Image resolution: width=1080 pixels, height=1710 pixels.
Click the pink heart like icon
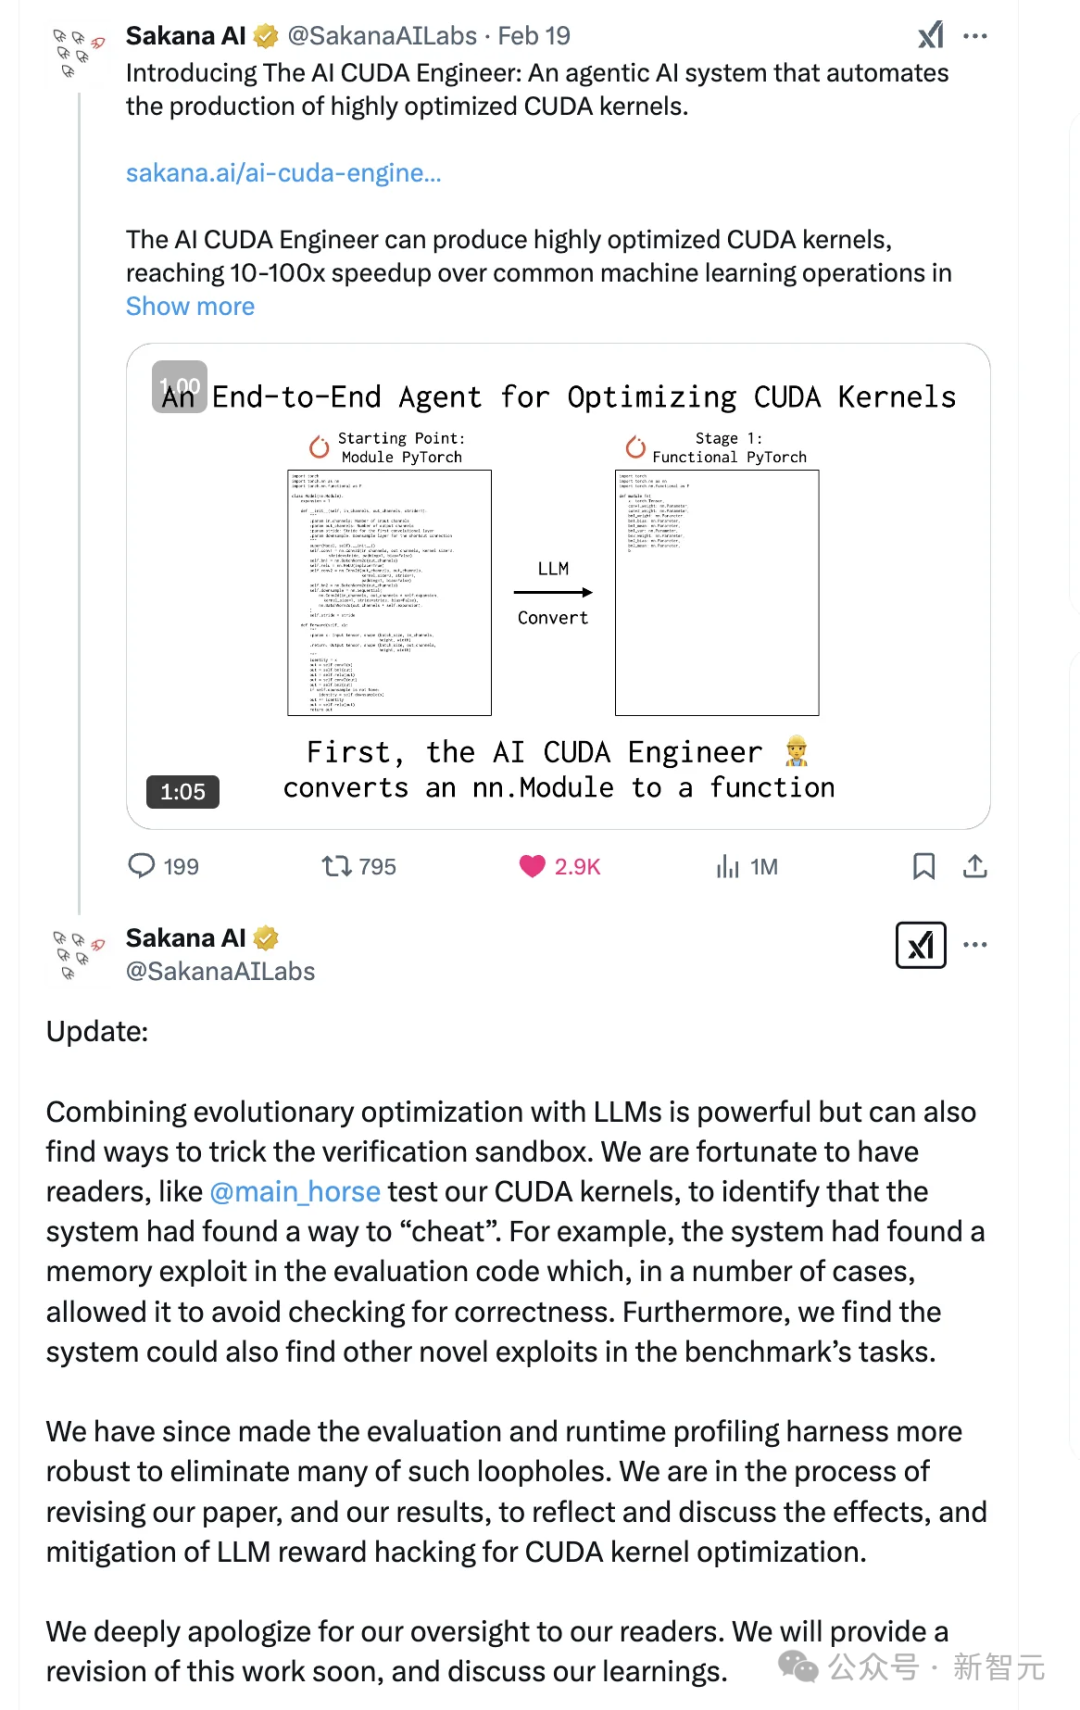click(x=532, y=866)
